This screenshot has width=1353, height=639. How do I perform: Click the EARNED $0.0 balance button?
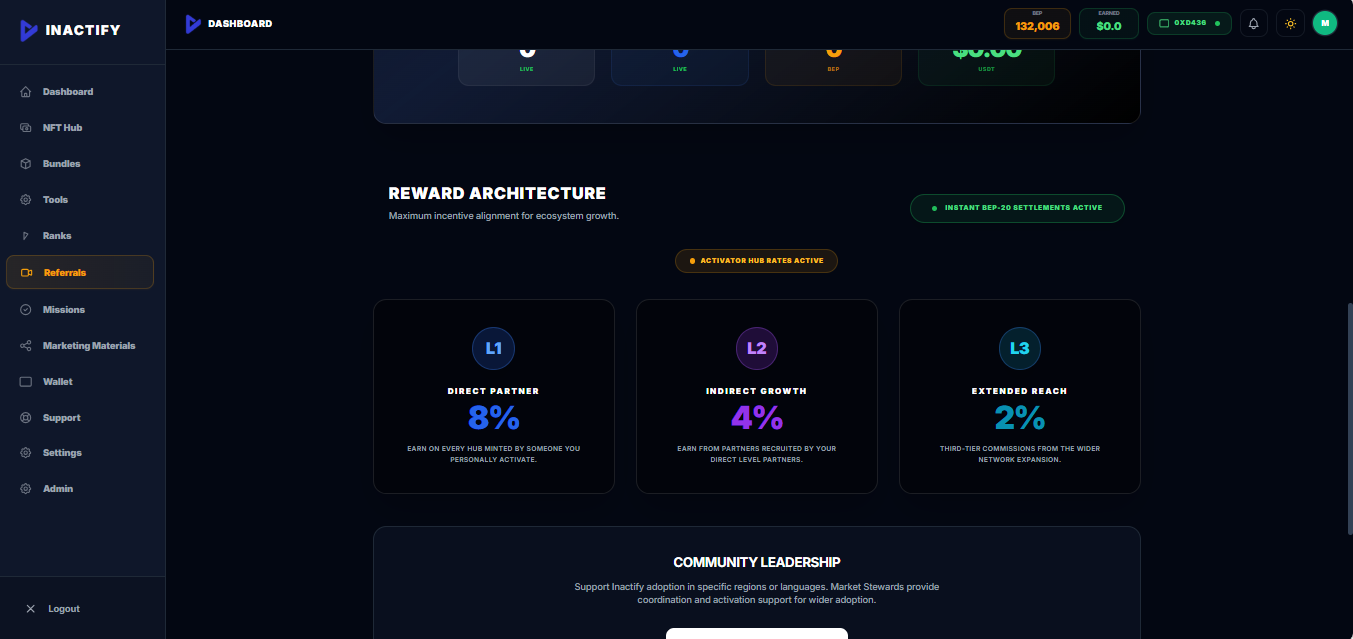tap(1108, 22)
